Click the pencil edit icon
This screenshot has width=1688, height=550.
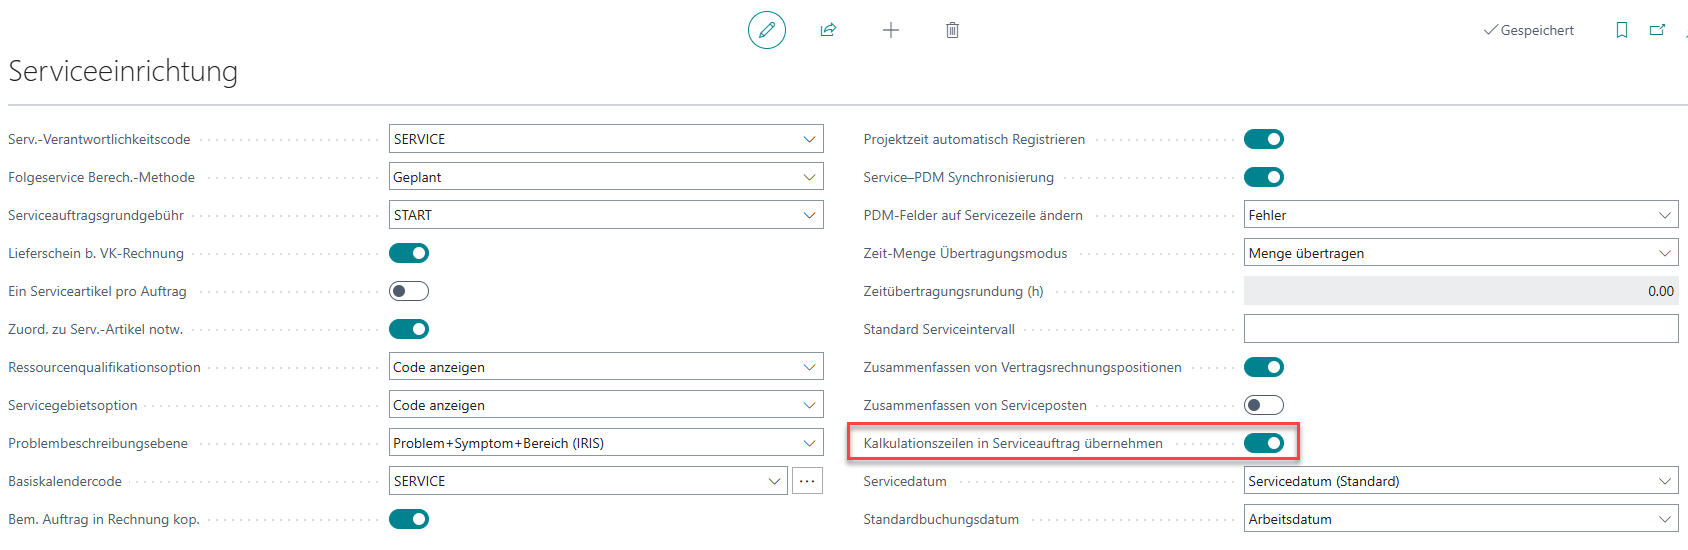[x=767, y=30]
